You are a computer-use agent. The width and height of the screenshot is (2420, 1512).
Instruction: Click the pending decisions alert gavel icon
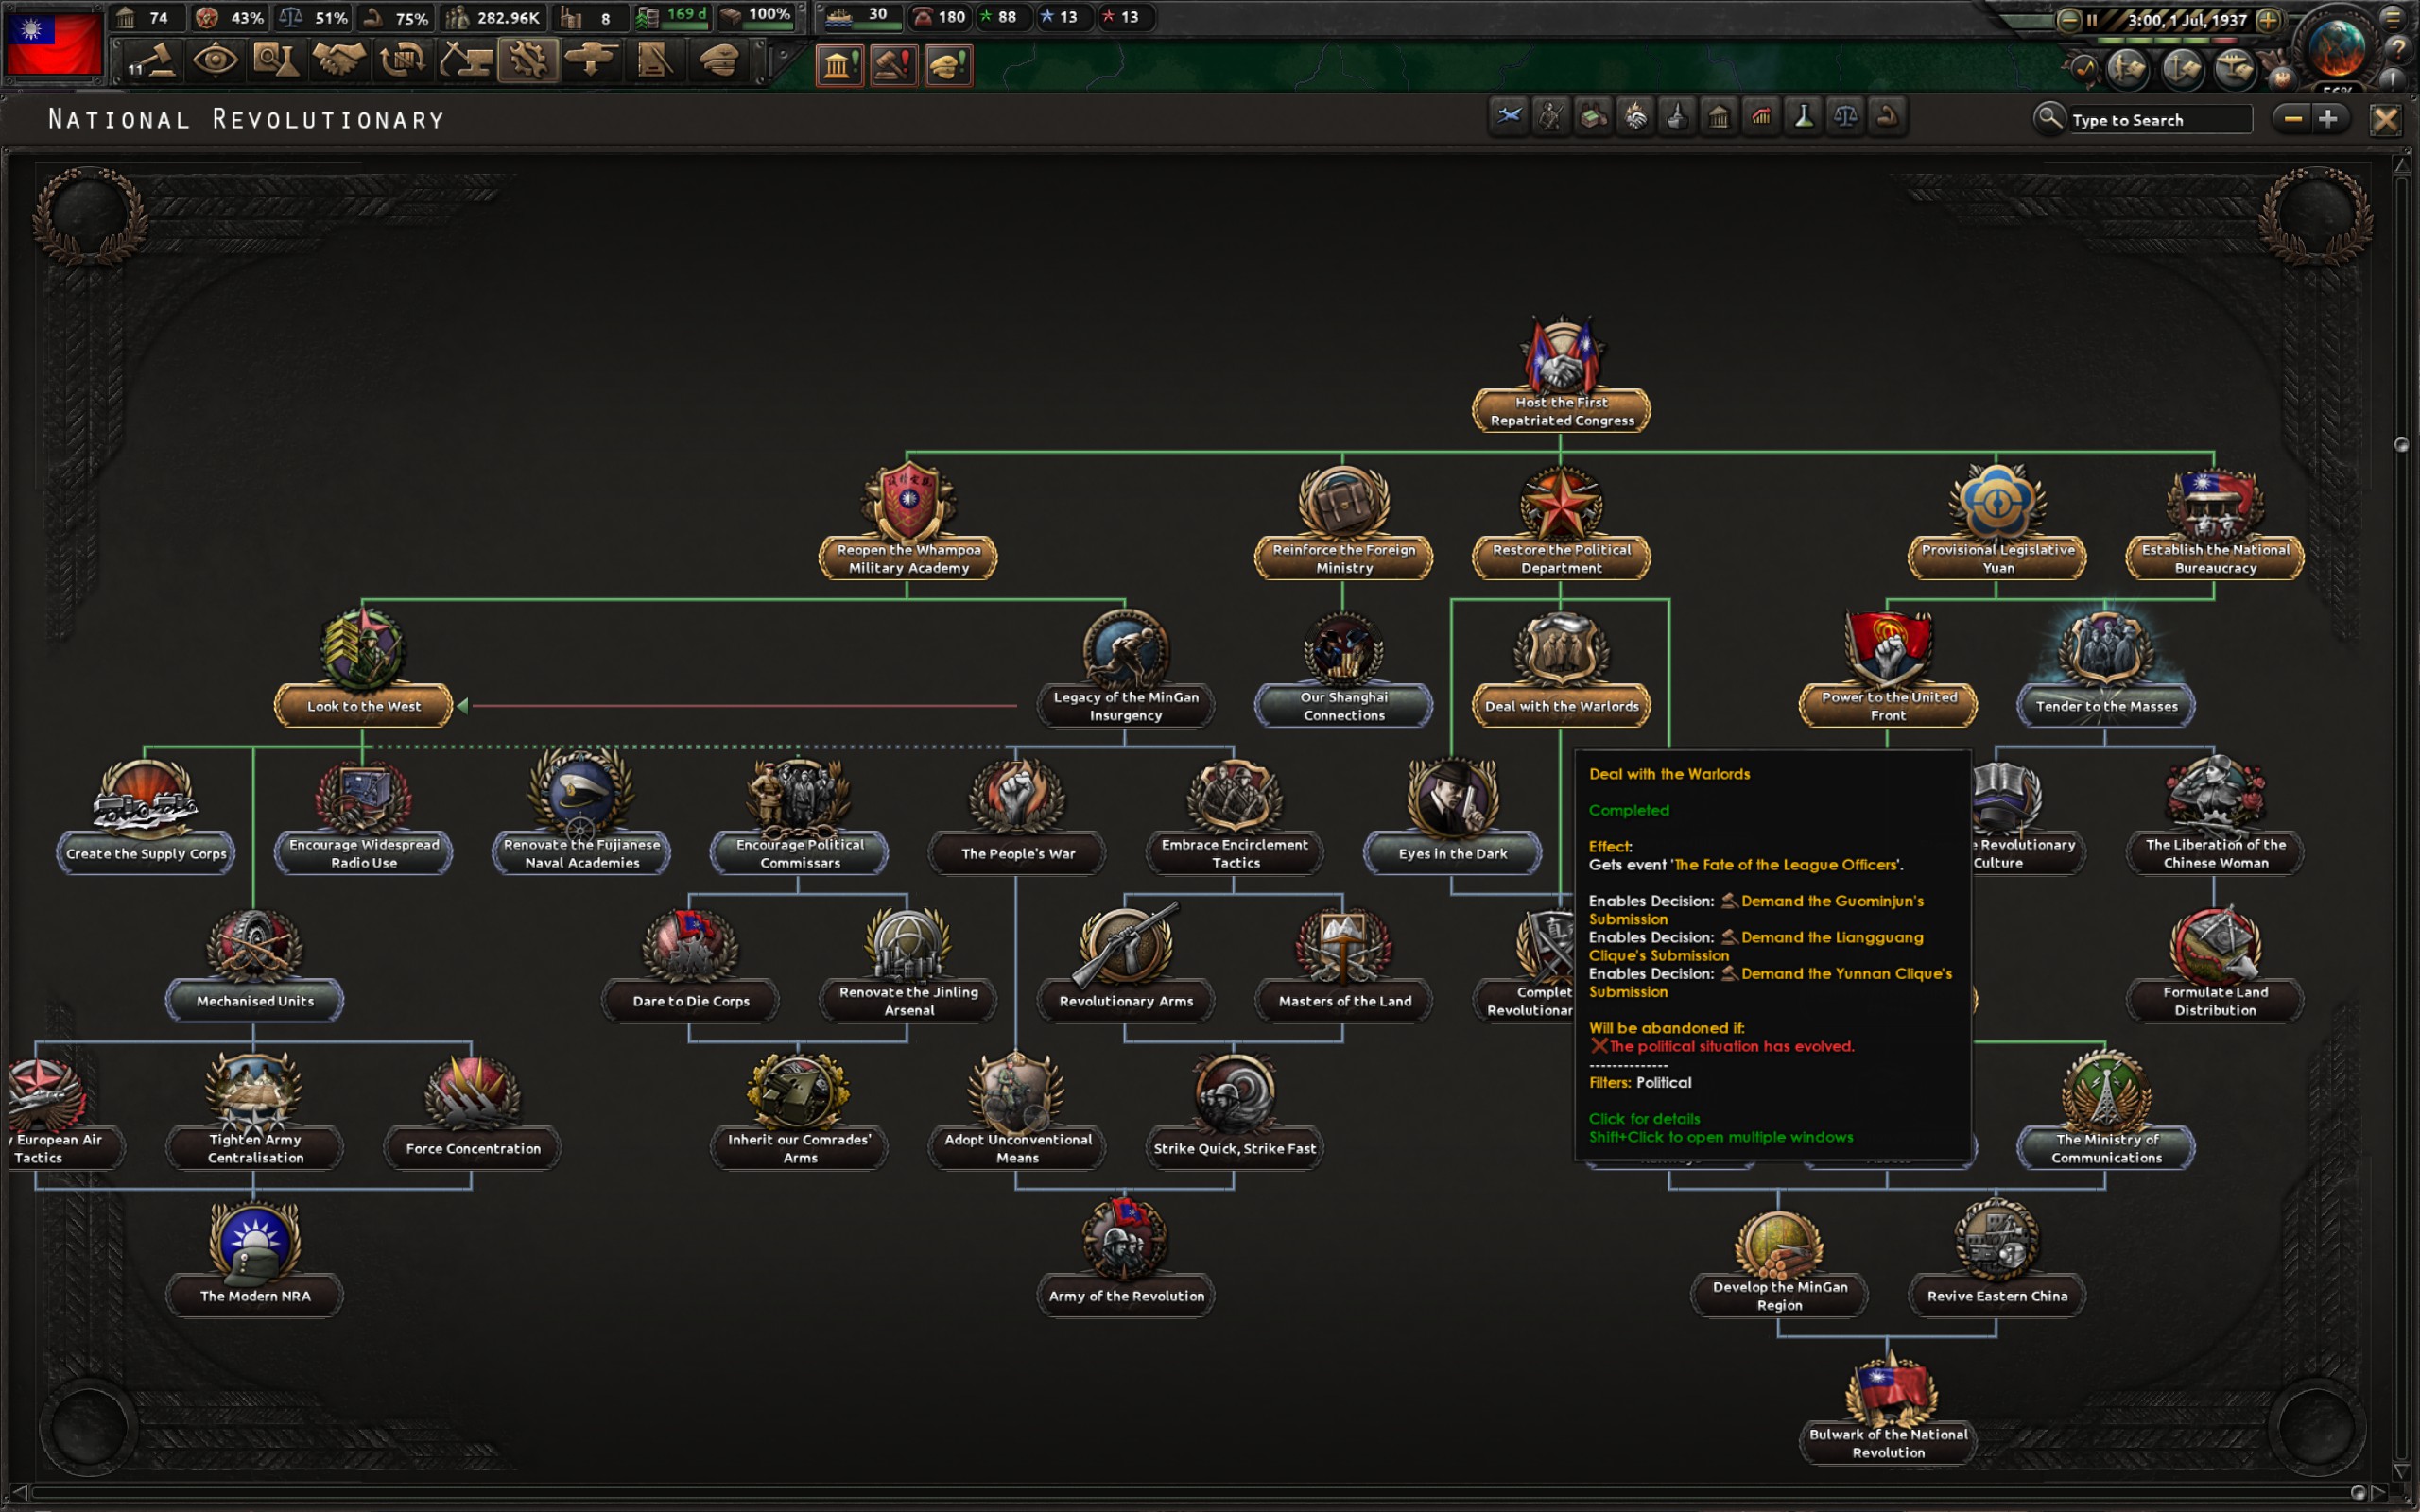[893, 65]
